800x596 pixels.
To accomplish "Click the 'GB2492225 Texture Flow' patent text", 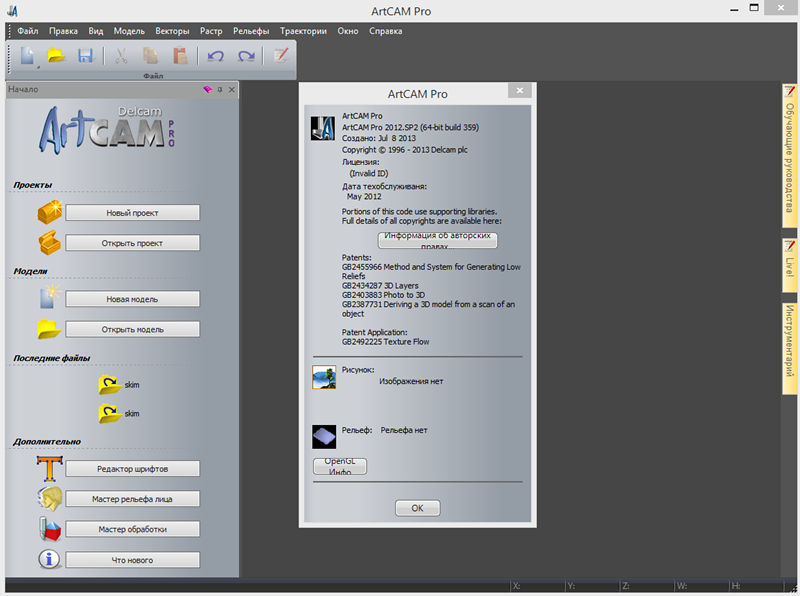I will (x=385, y=342).
